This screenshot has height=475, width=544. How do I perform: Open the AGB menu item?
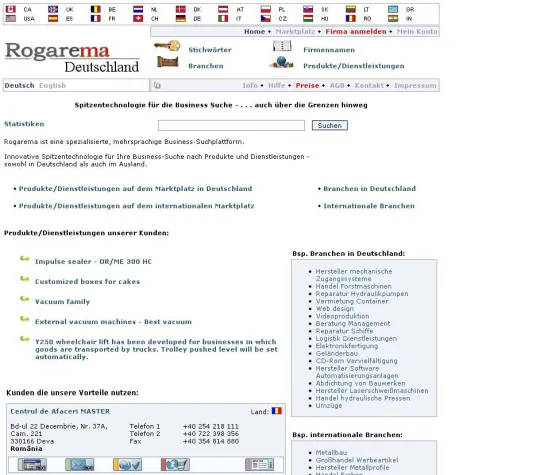point(337,85)
